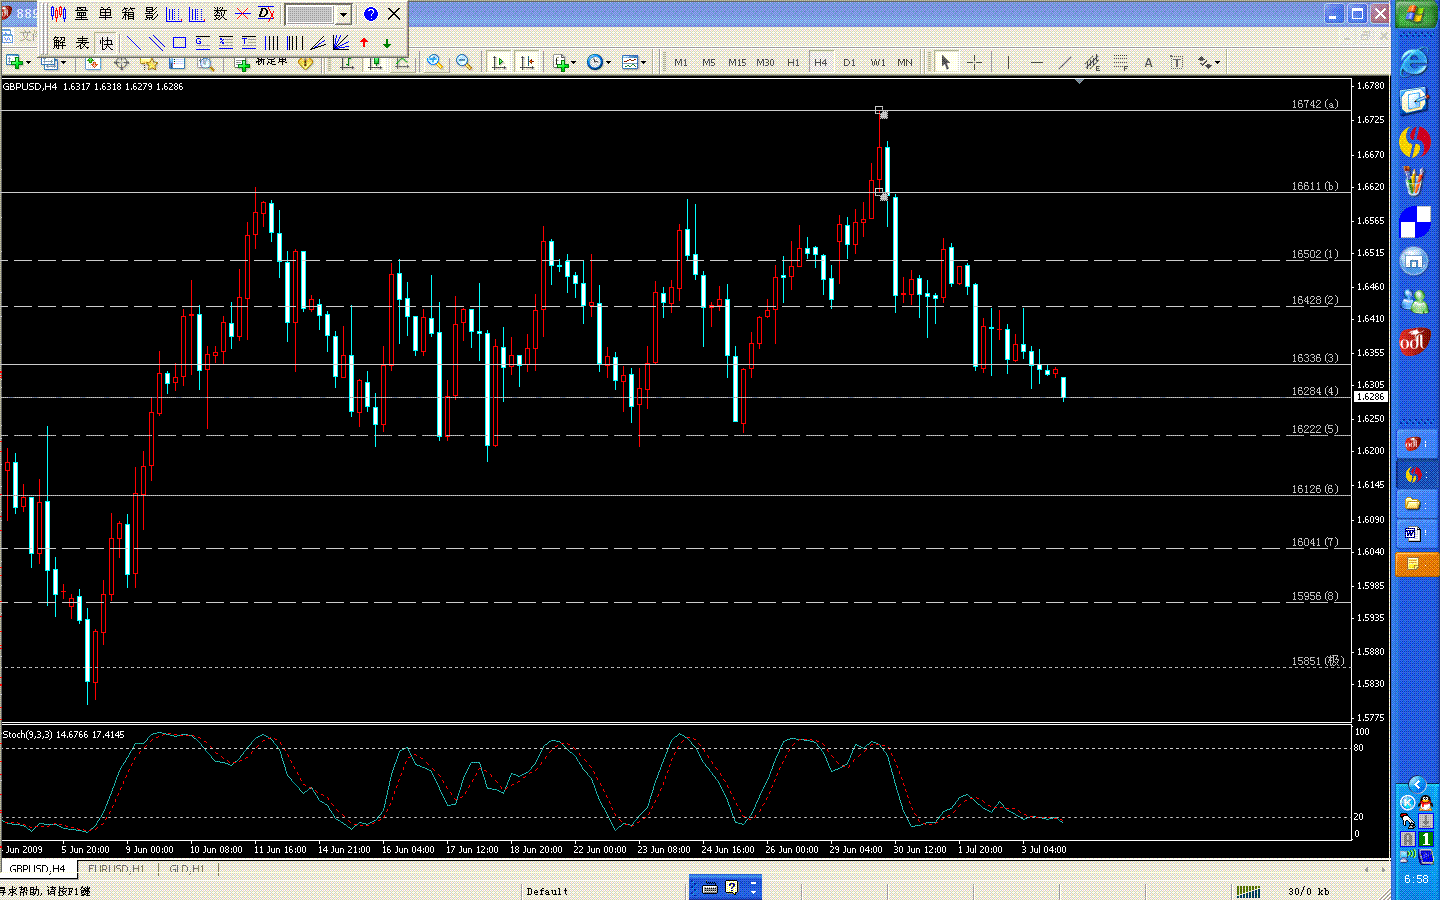Select the crosshair tool

974,62
